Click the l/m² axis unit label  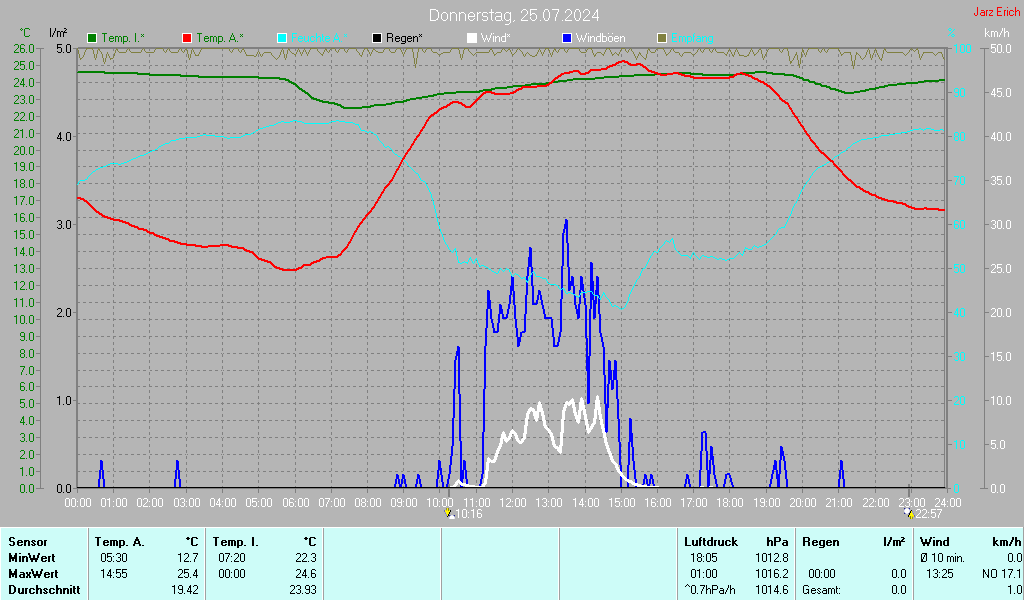point(58,33)
